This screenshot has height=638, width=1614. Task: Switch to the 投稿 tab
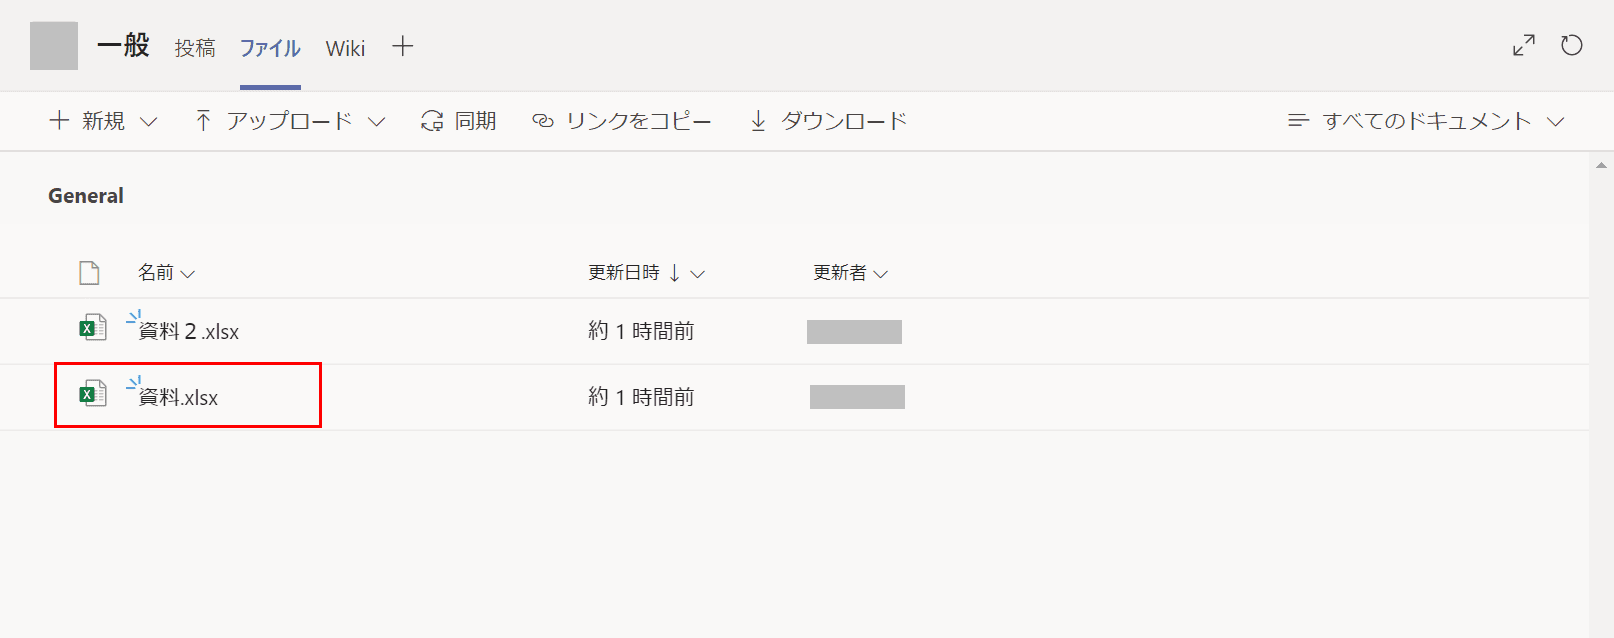coord(195,48)
